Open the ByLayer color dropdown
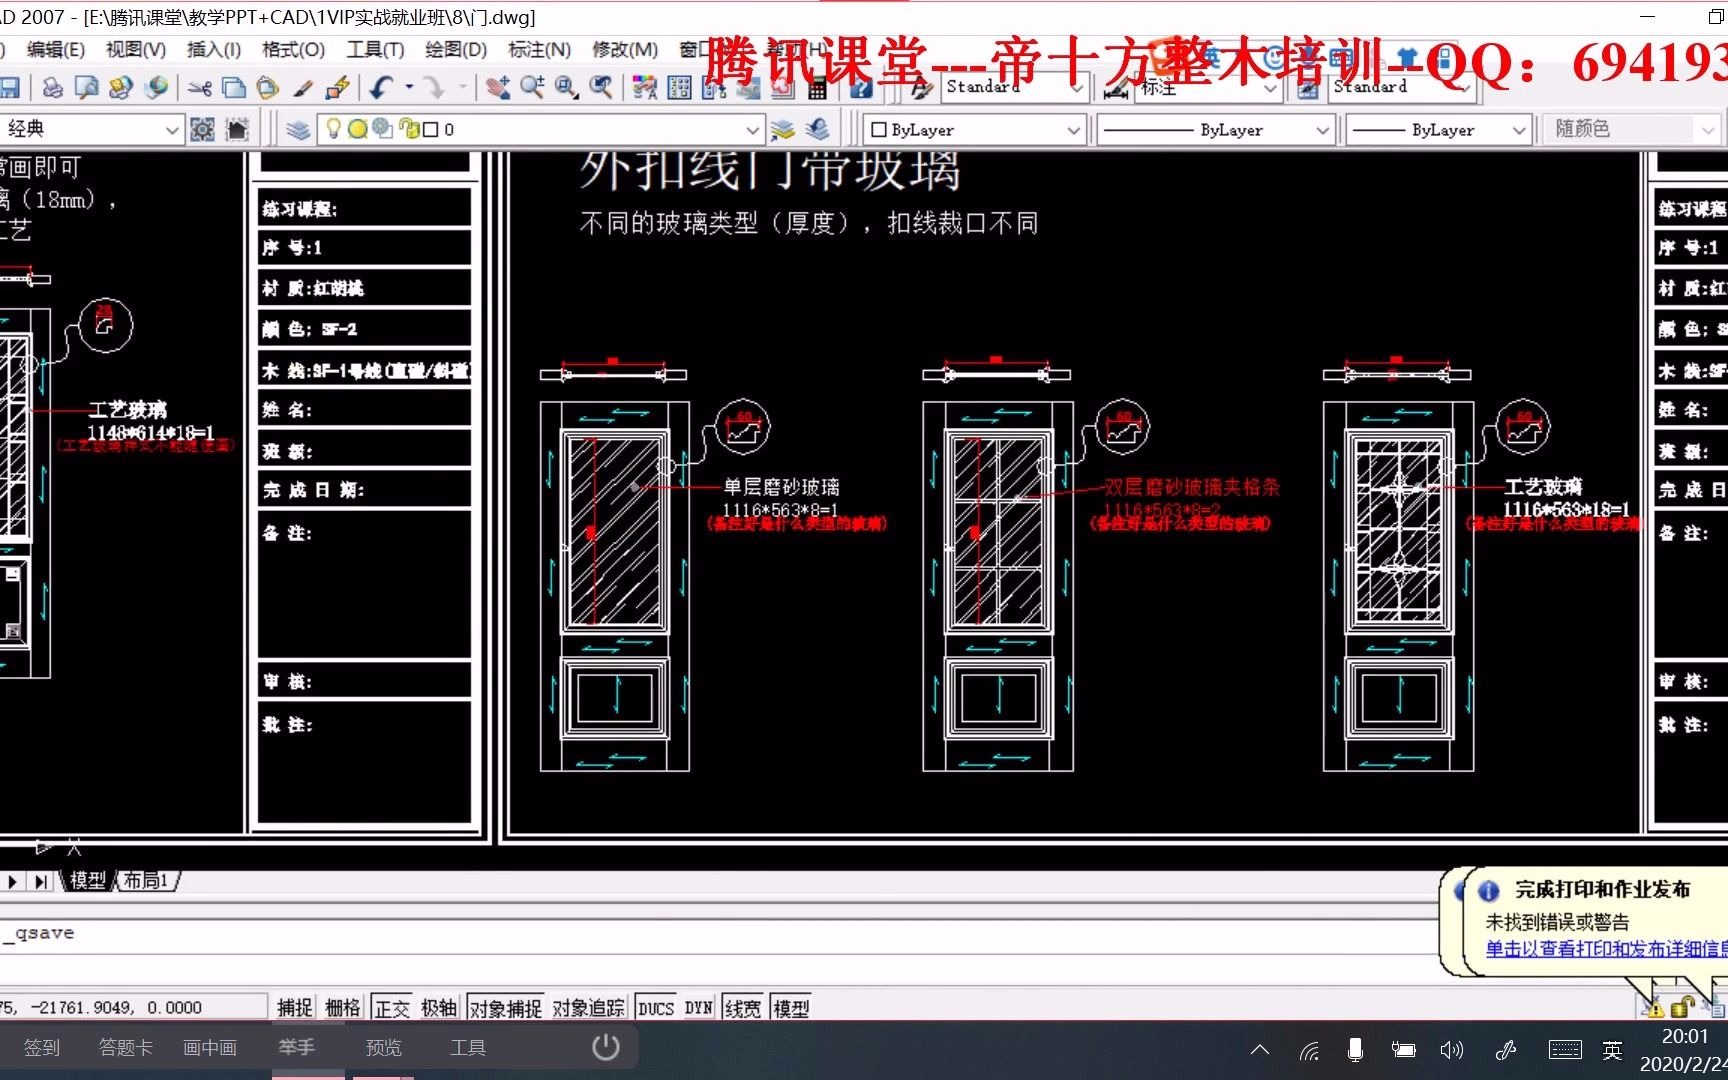 [1074, 130]
